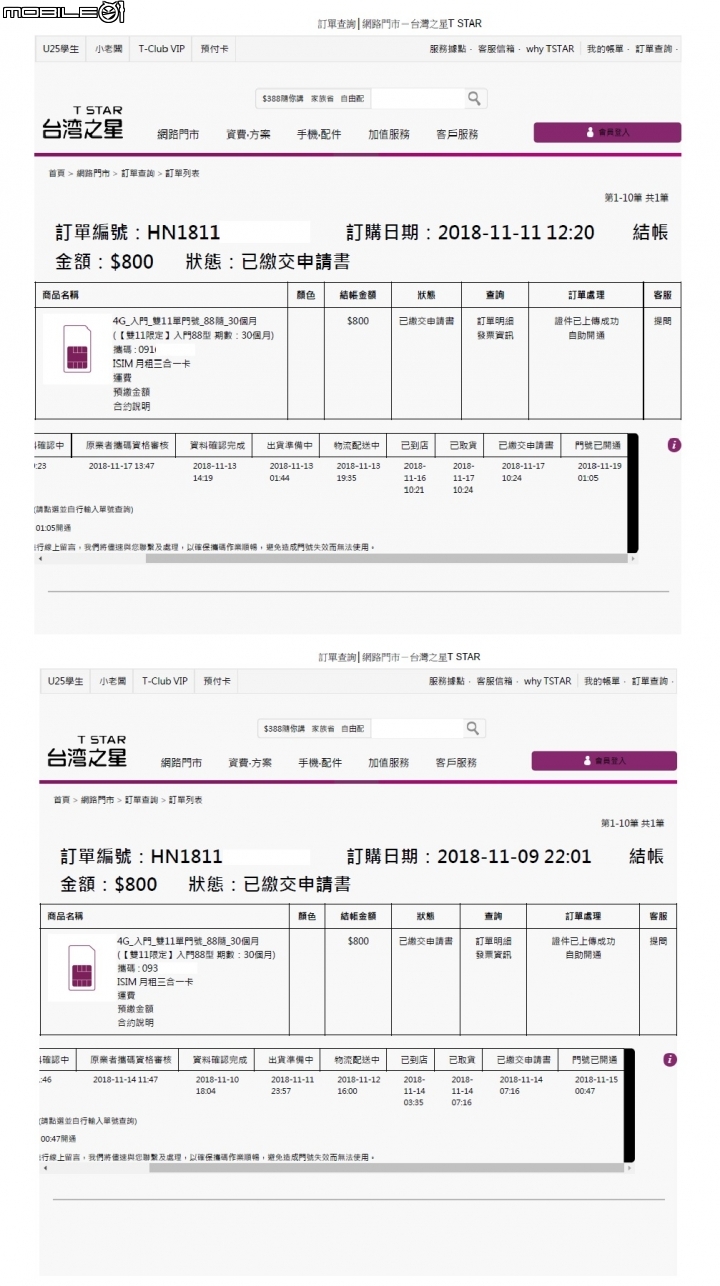This screenshot has height=1286, width=720.
Task: Click 預繳金額 under order dated 2018-11-11
Action: pos(132,392)
